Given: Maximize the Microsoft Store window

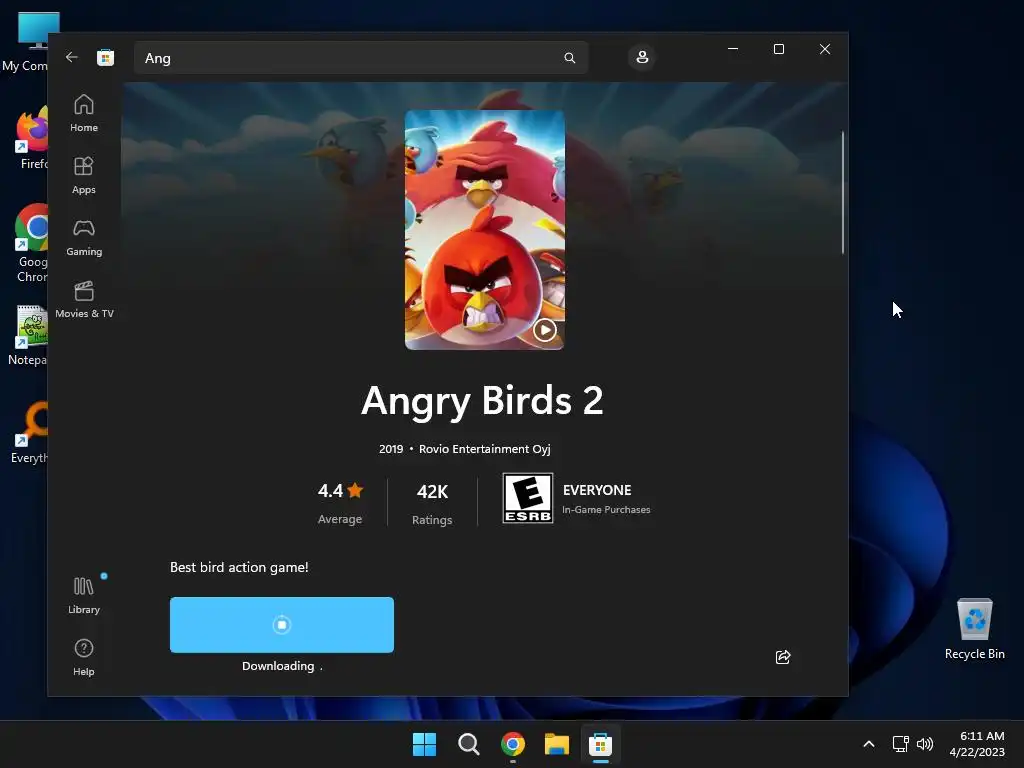Looking at the screenshot, I should click(778, 49).
